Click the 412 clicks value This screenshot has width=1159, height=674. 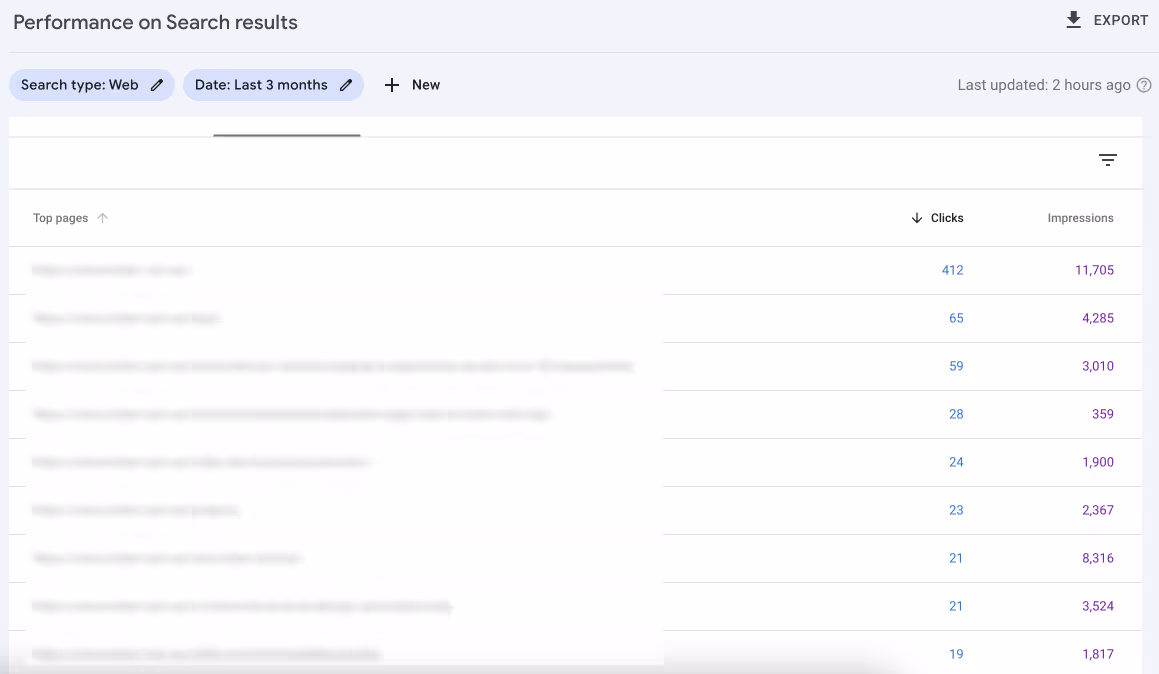point(952,270)
